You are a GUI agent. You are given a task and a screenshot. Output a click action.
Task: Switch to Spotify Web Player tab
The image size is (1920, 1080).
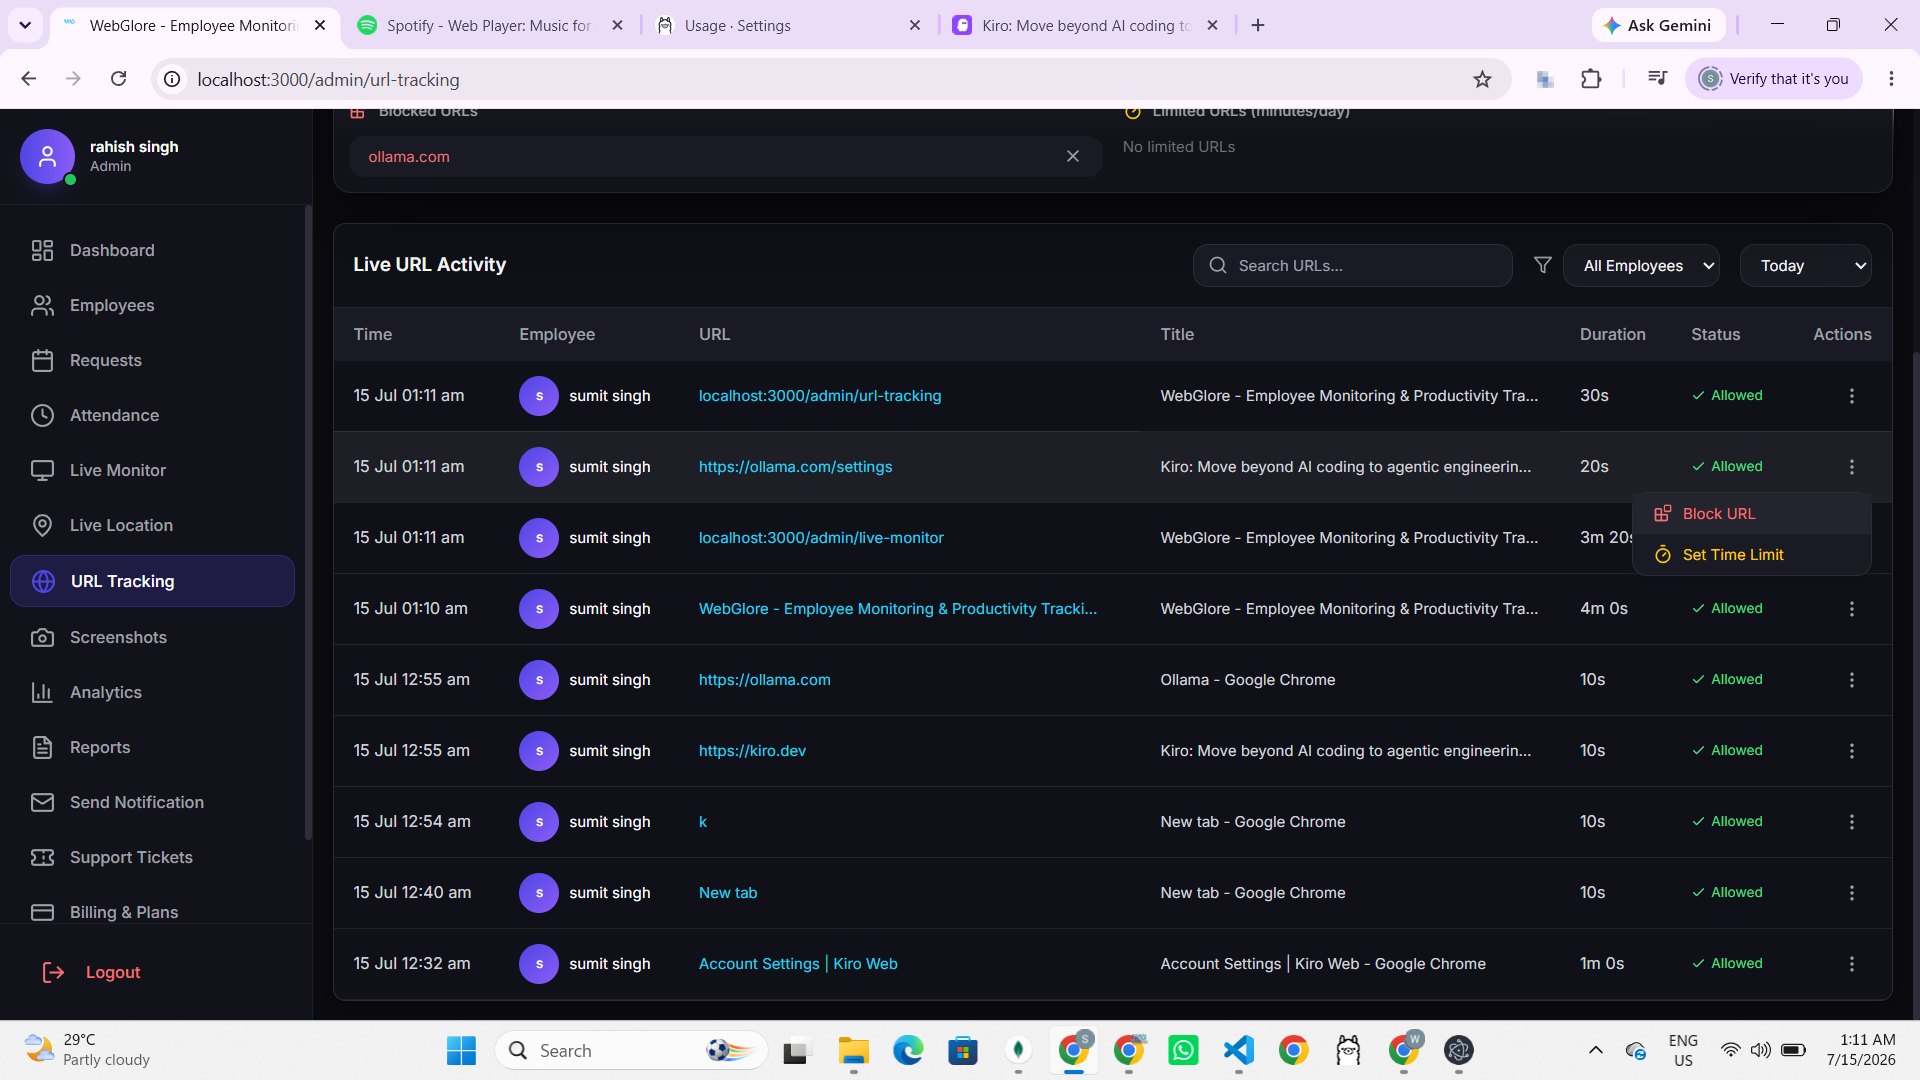pos(490,25)
